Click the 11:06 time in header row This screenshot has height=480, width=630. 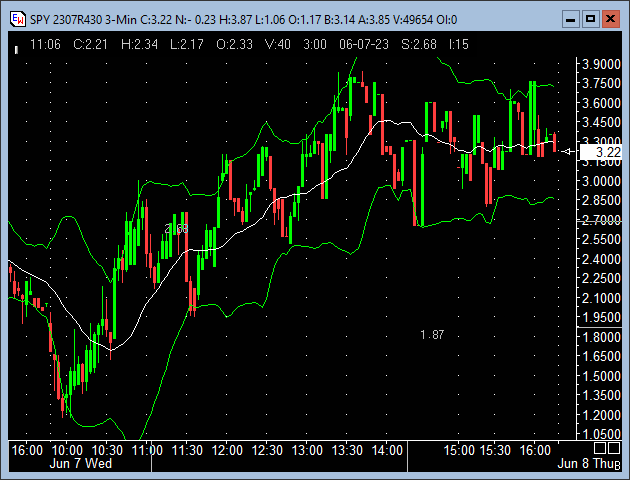pos(45,44)
